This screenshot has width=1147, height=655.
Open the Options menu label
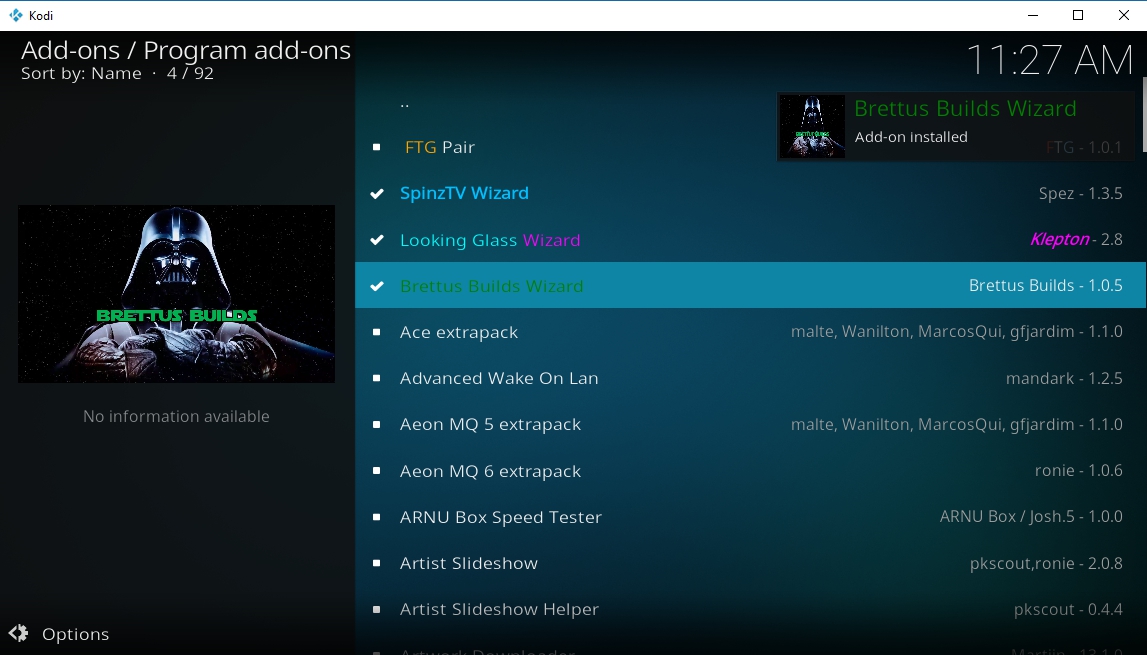click(75, 634)
